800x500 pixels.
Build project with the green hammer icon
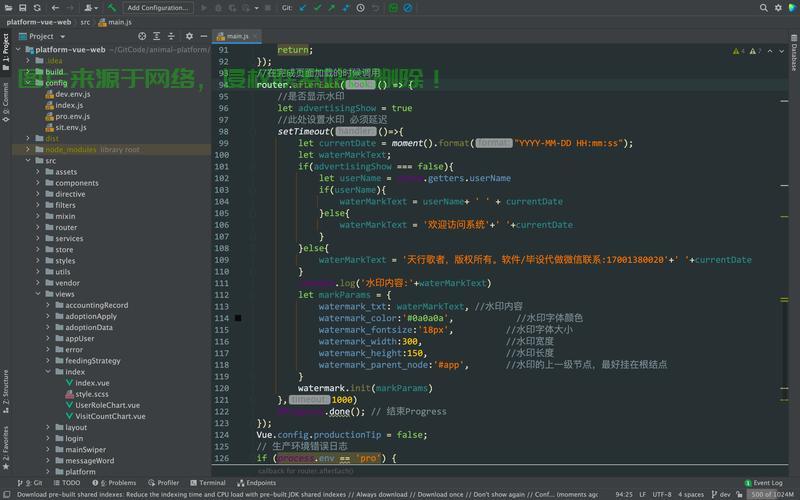click(112, 8)
